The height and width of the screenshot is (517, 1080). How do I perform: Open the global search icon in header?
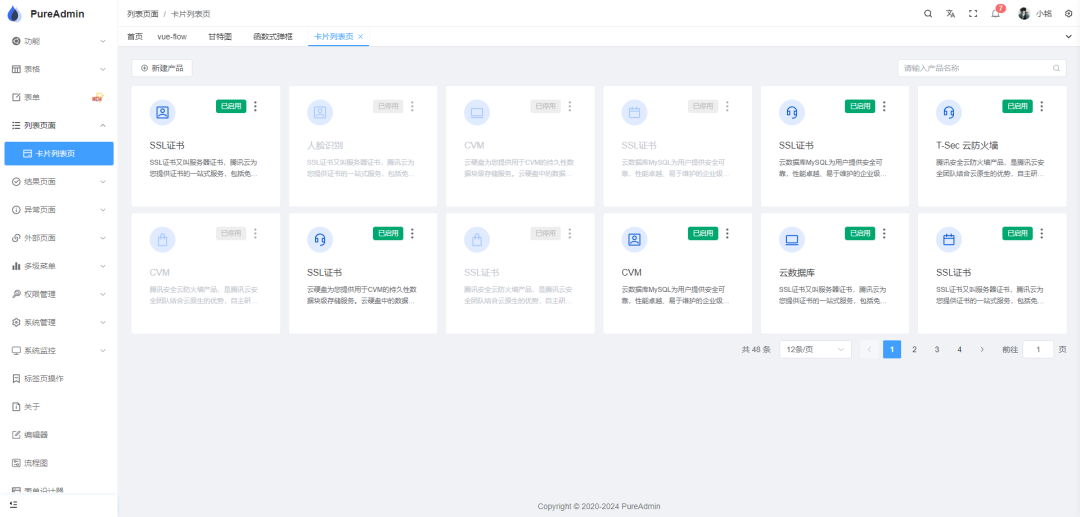(x=928, y=13)
